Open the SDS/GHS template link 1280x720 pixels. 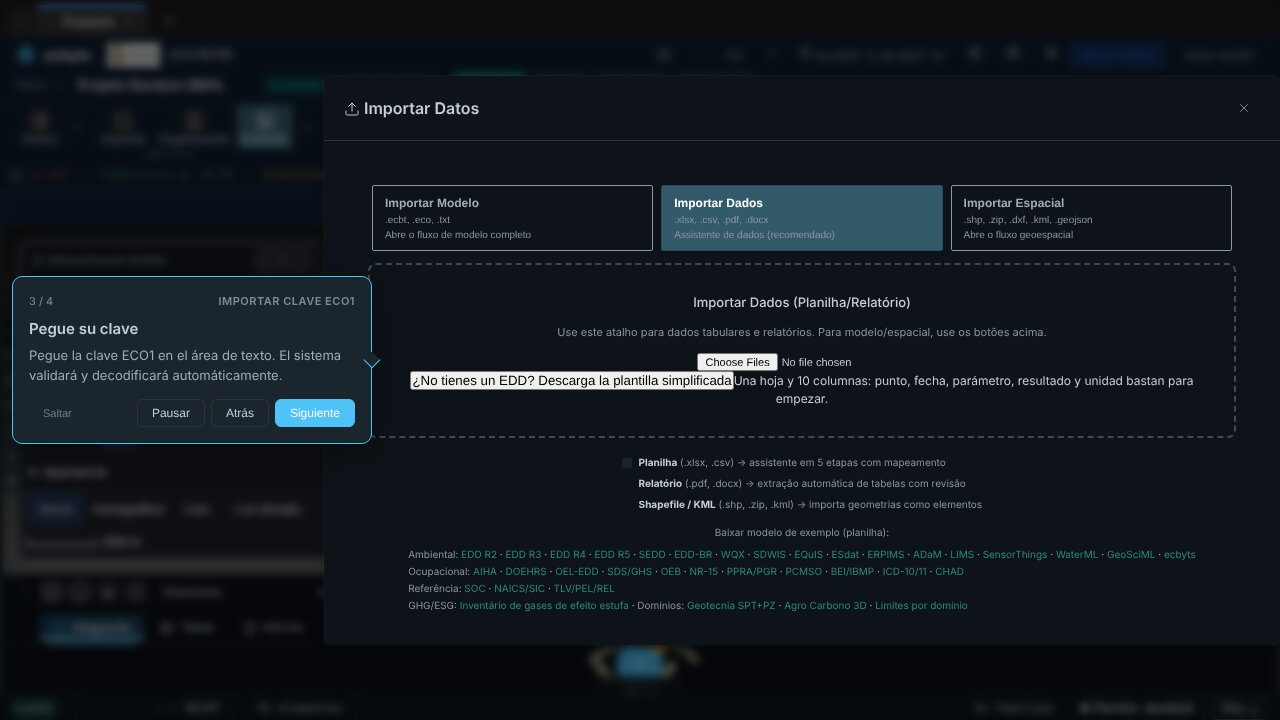tap(630, 571)
